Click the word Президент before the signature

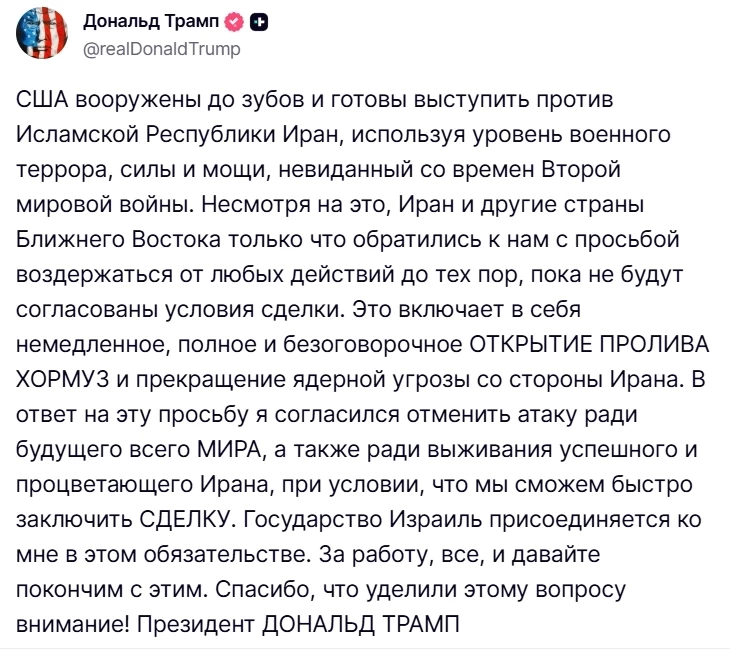(196, 624)
